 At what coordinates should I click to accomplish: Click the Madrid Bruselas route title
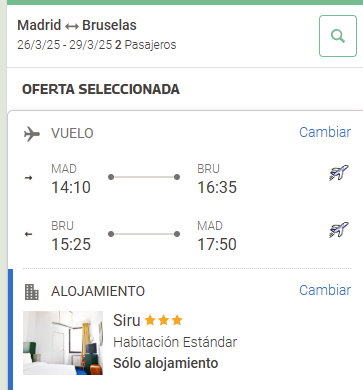pos(77,25)
